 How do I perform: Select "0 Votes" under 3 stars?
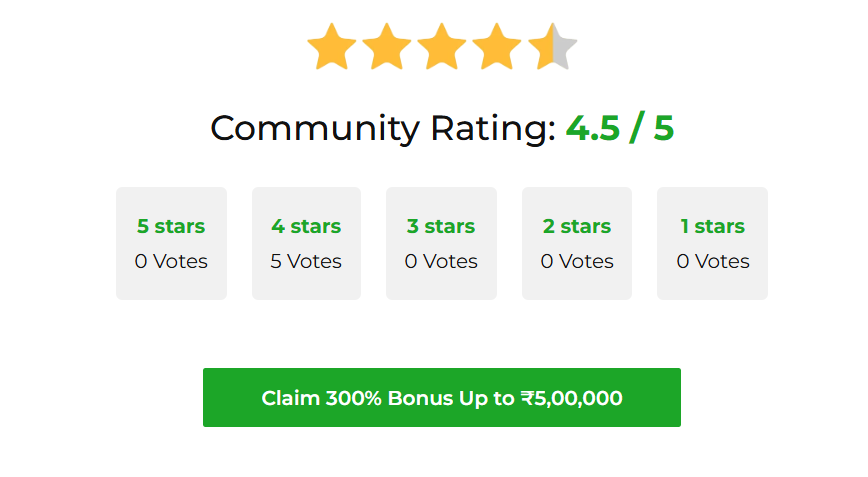(x=441, y=262)
